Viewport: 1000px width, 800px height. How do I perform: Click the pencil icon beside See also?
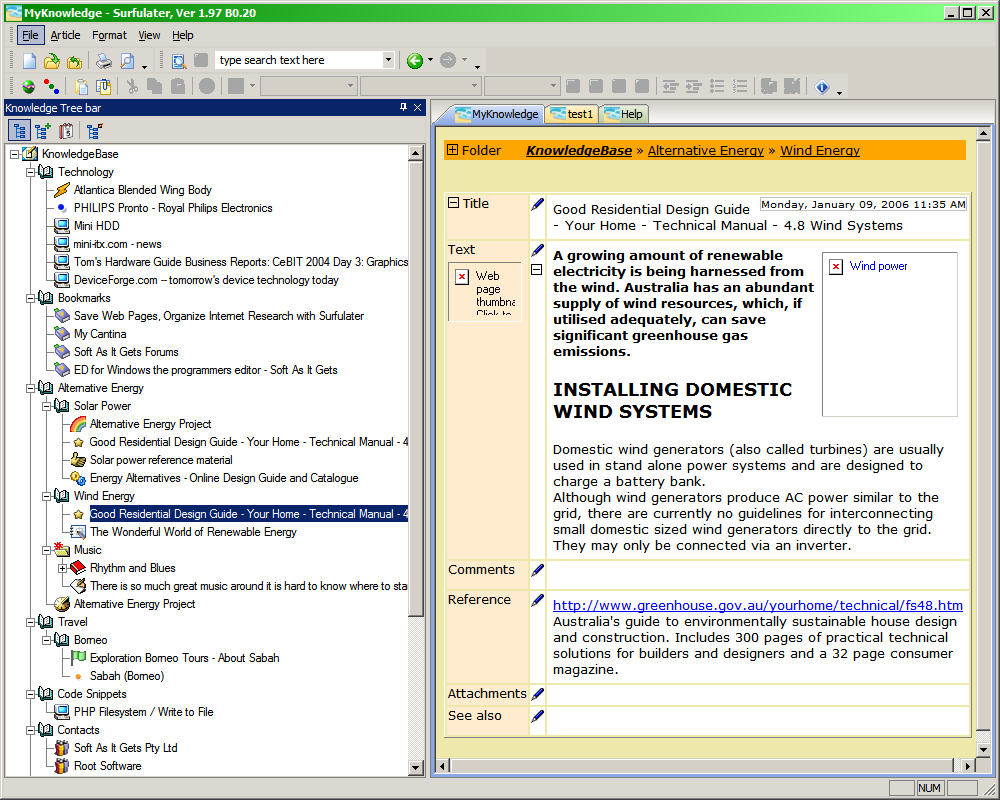(538, 716)
